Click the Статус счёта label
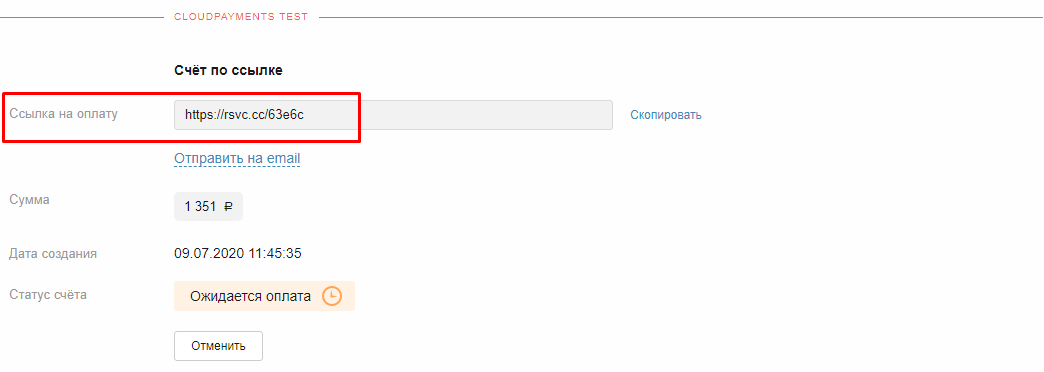The height and width of the screenshot is (372, 1044). click(x=48, y=293)
